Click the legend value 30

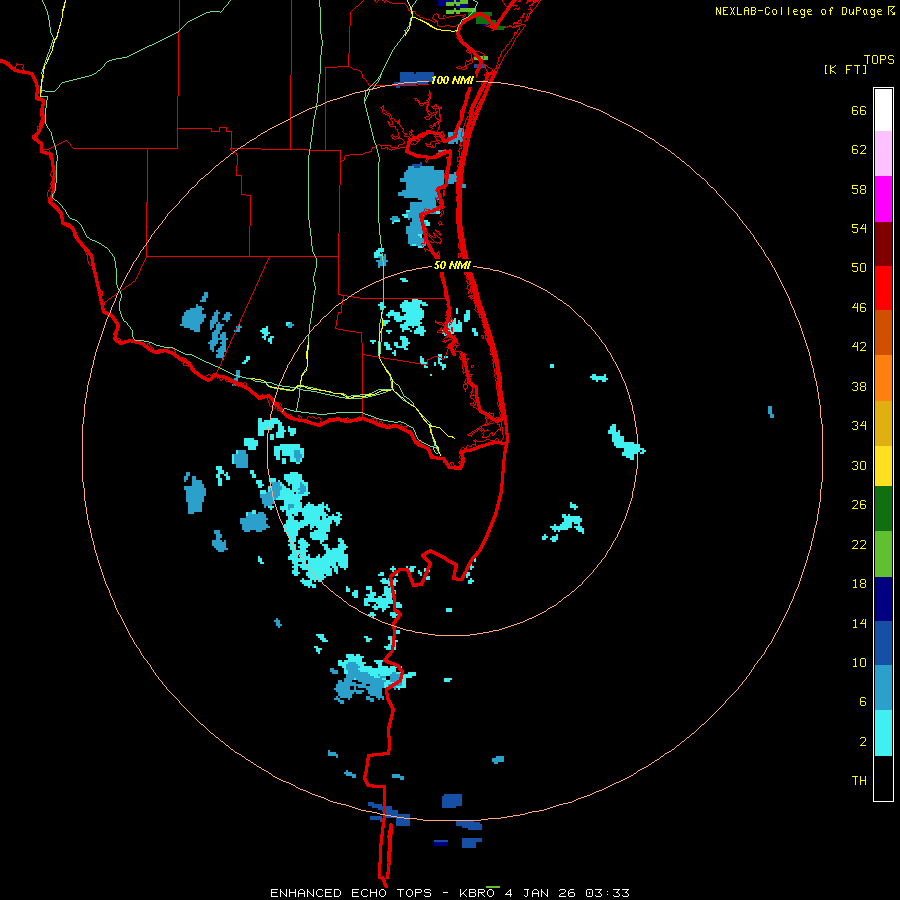pos(859,465)
